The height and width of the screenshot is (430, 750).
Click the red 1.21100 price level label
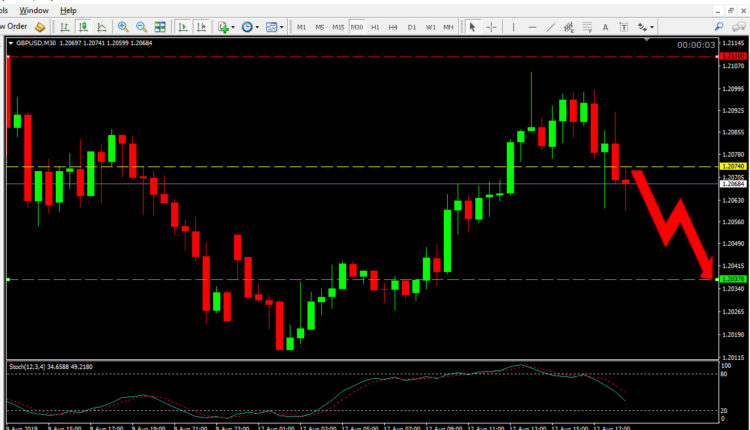(733, 56)
